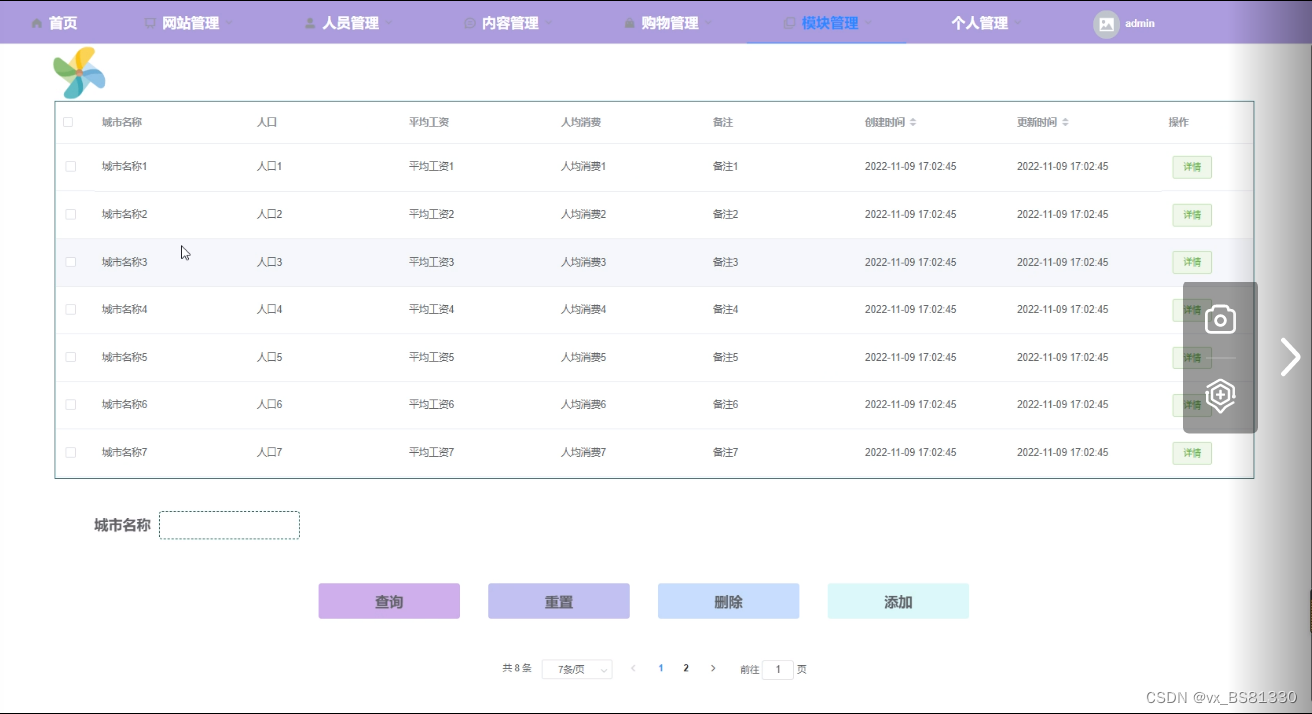Viewport: 1312px width, 714px height.
Task: Check the row for 城市名称5
Action: point(70,357)
